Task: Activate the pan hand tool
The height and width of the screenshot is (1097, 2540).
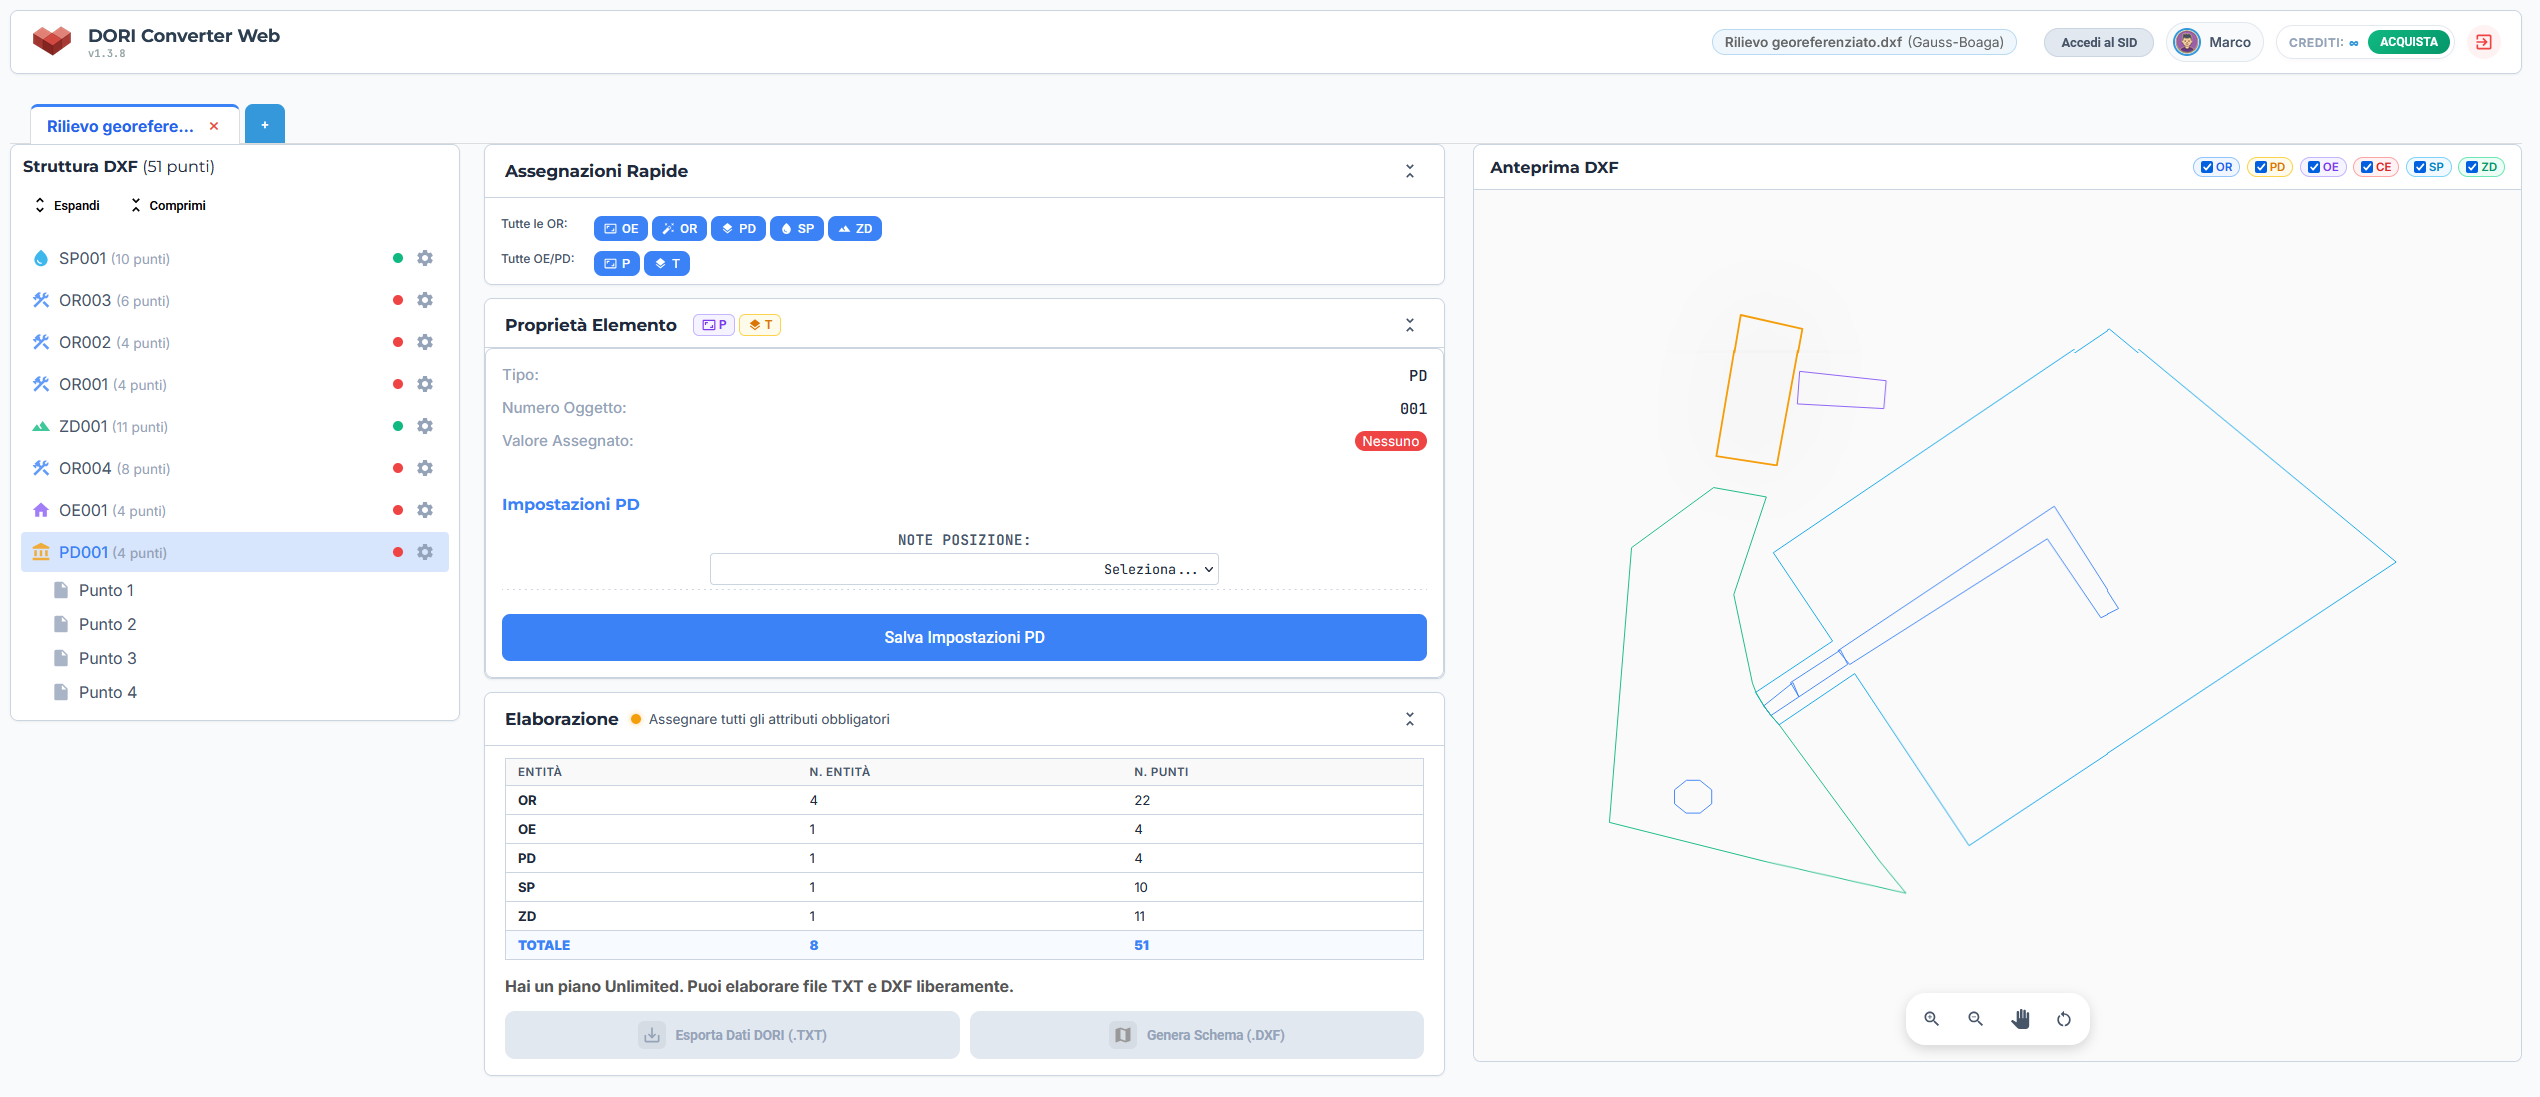Action: 2020,1019
